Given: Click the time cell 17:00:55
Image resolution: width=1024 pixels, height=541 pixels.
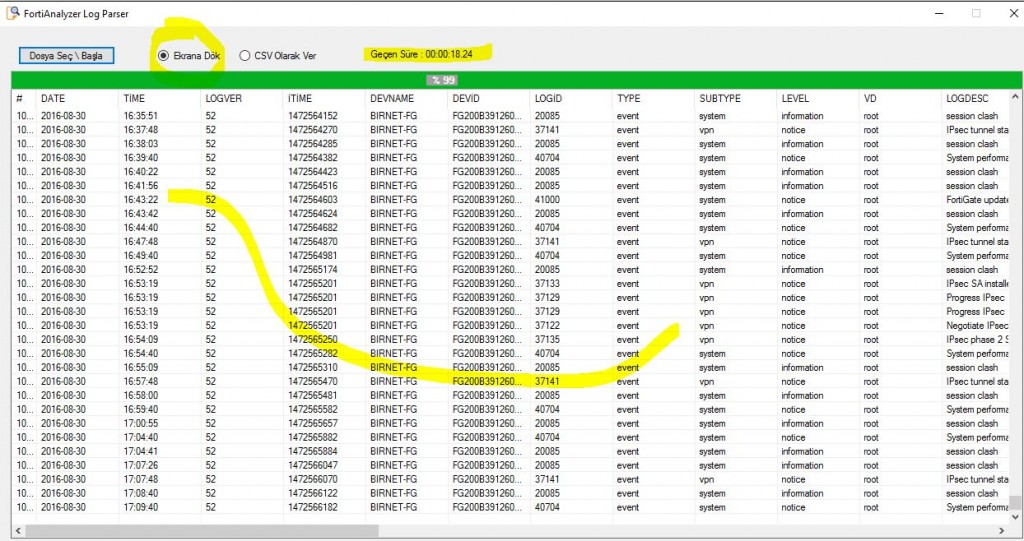Looking at the screenshot, I should (x=140, y=423).
